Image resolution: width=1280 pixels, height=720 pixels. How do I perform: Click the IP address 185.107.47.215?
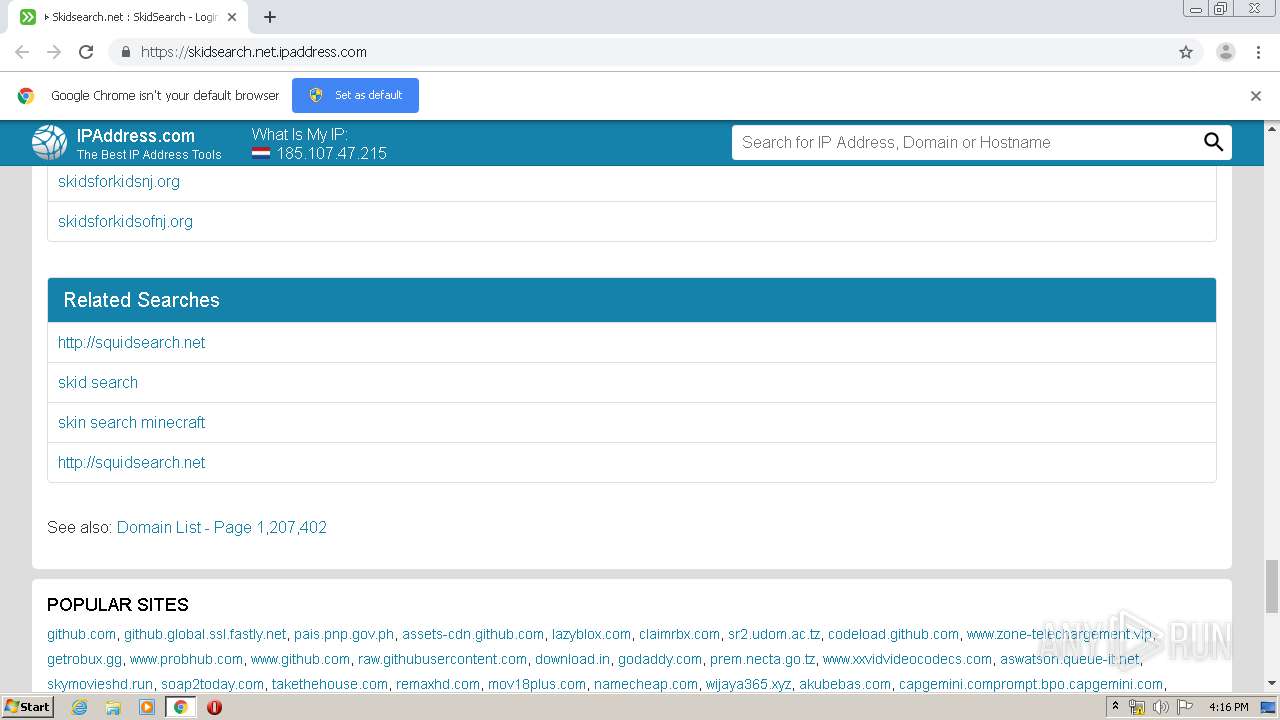click(332, 154)
